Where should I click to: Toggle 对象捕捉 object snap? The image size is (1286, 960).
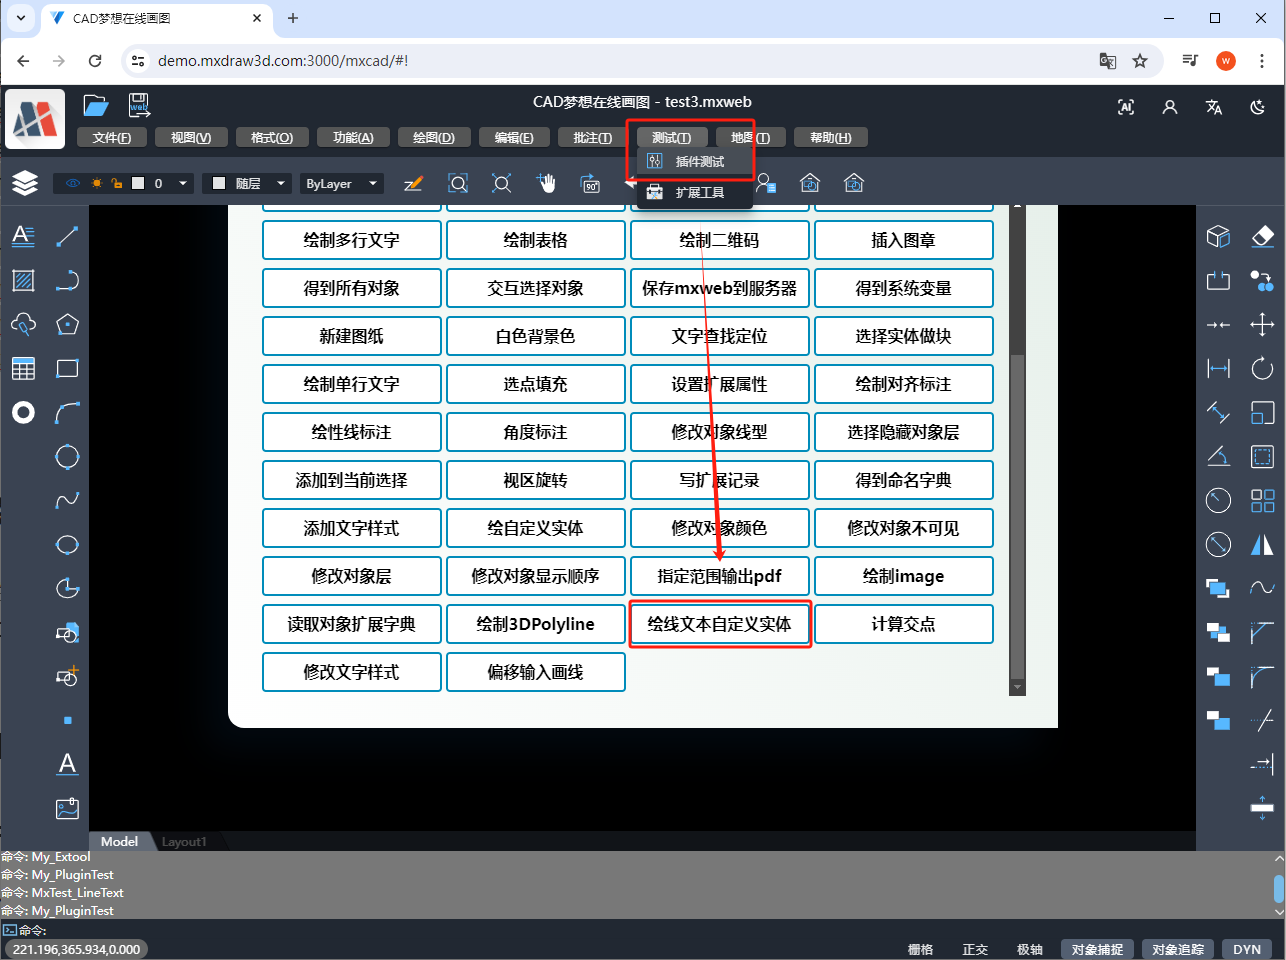click(x=1097, y=949)
